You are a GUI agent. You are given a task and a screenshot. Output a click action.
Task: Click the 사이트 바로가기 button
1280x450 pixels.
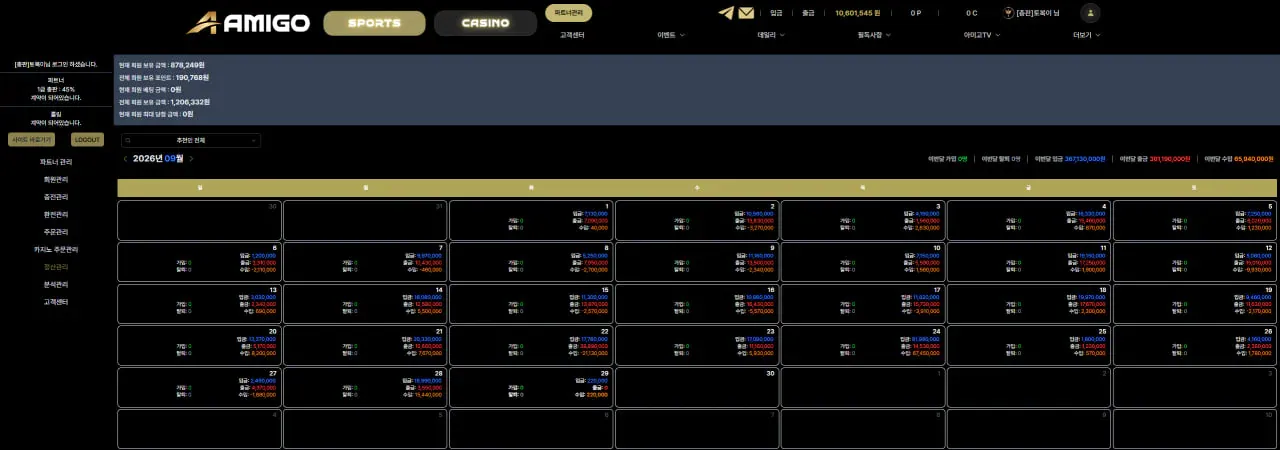click(x=31, y=140)
